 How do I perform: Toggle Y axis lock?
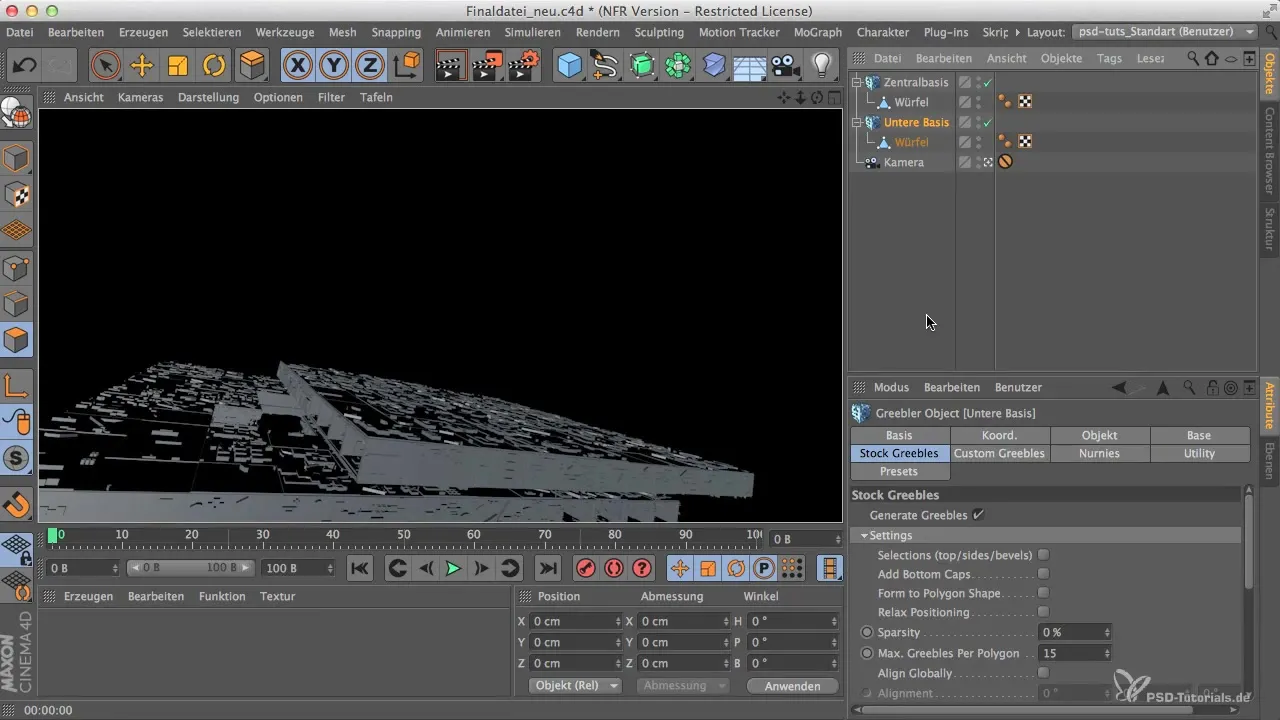point(334,66)
